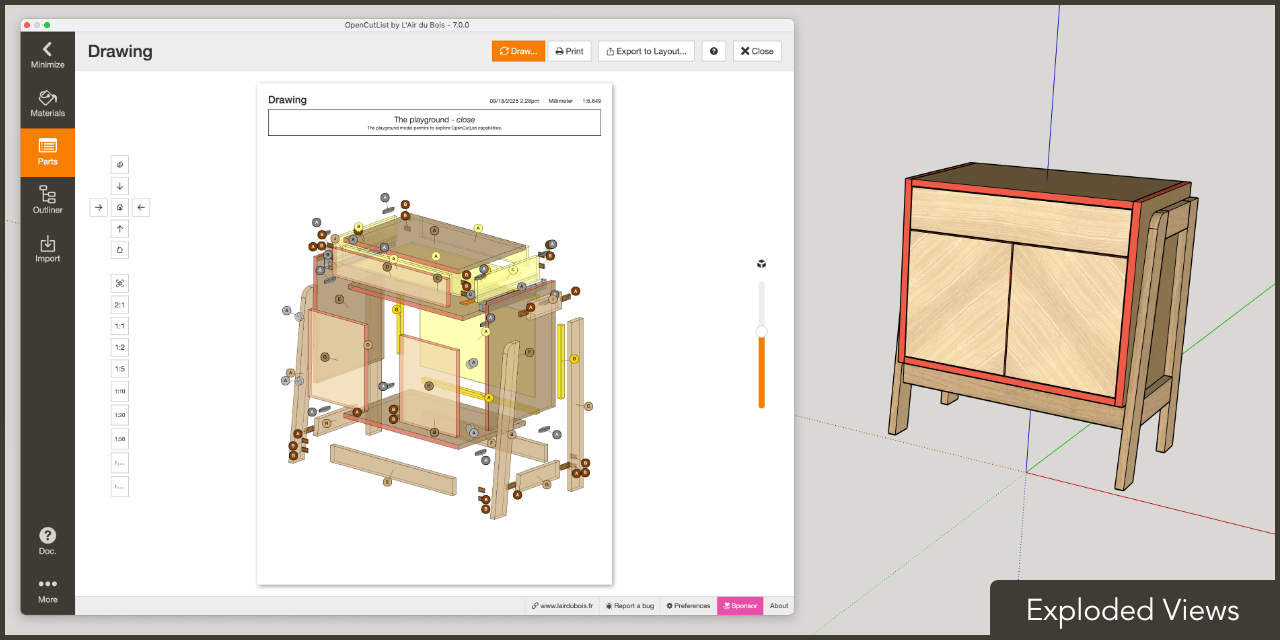This screenshot has width=1280, height=640.
Task: Open the Parts tab
Action: click(x=47, y=152)
